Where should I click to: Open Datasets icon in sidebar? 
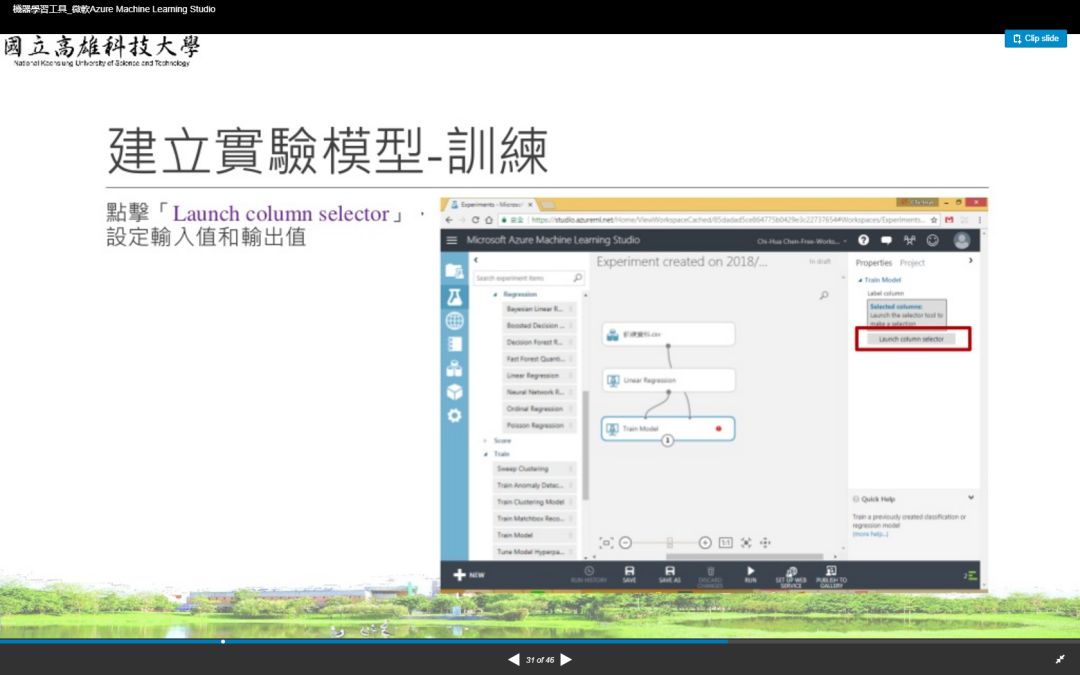[454, 368]
